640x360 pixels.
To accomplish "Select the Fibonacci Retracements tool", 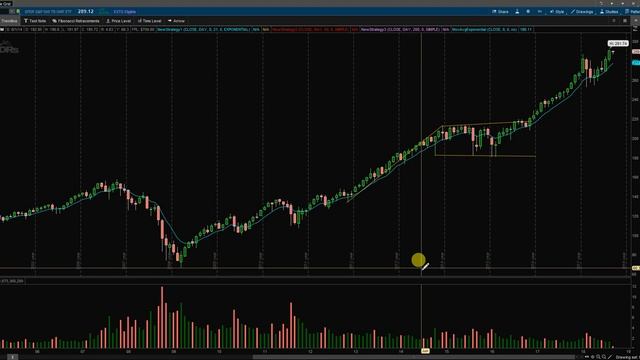I will [76, 21].
